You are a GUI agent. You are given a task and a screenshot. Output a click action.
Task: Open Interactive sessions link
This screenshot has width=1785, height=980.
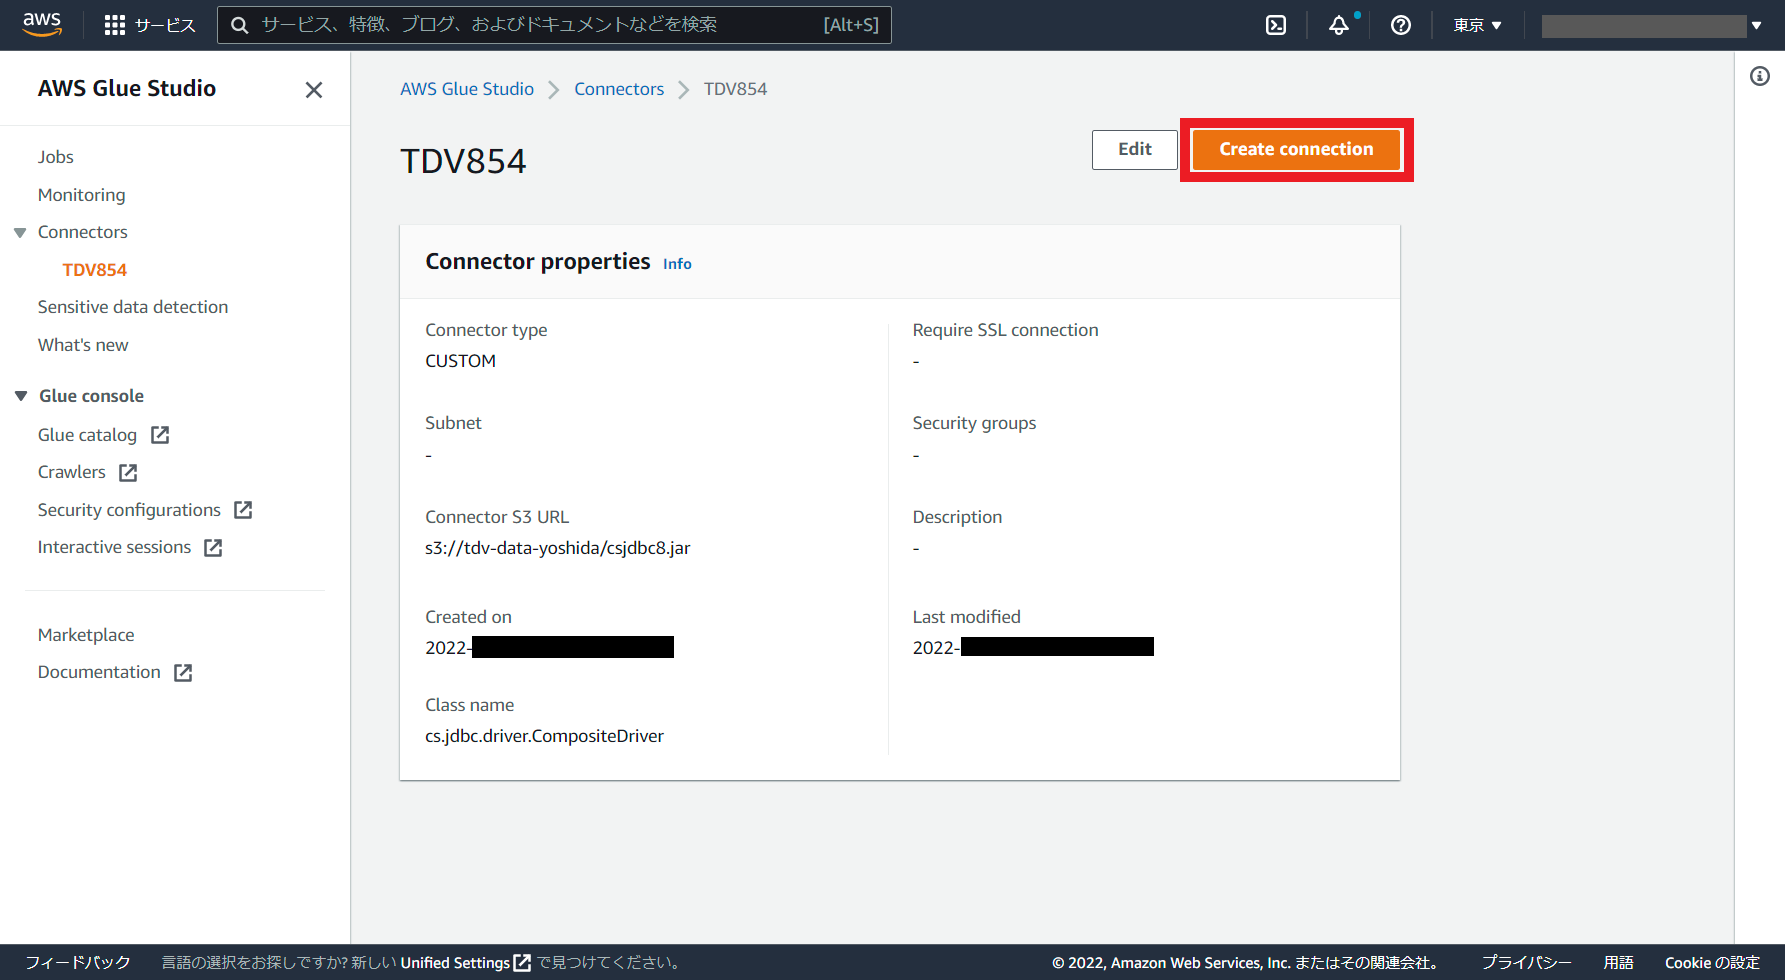pyautogui.click(x=114, y=547)
